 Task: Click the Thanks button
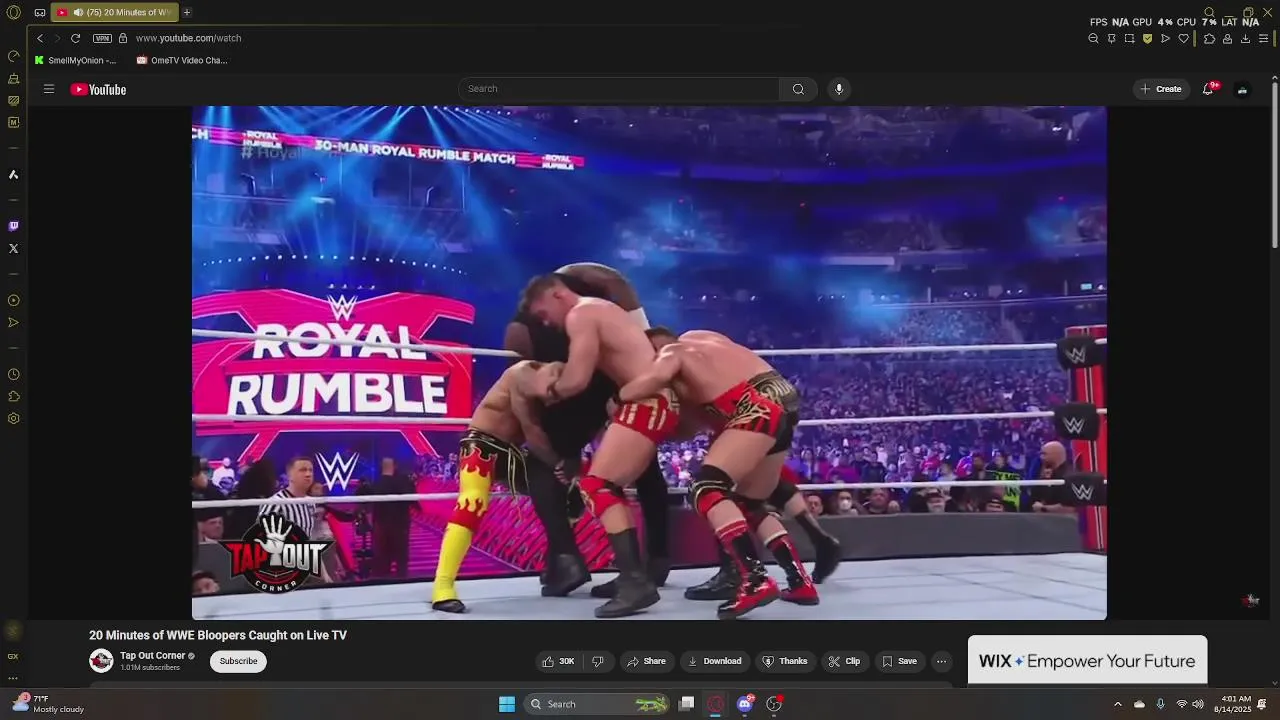click(785, 661)
